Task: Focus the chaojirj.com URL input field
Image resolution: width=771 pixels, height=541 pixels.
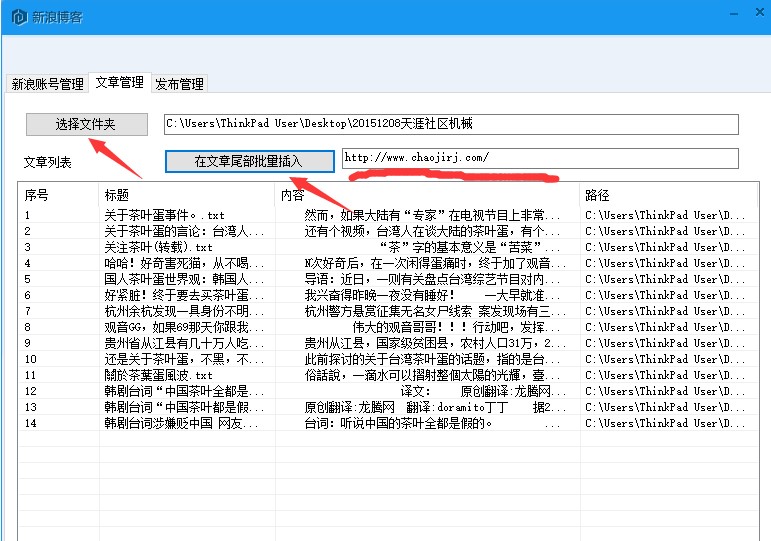Action: click(540, 158)
